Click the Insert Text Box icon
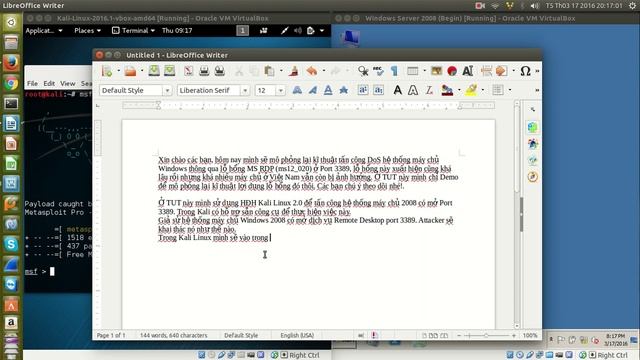 [468, 71]
